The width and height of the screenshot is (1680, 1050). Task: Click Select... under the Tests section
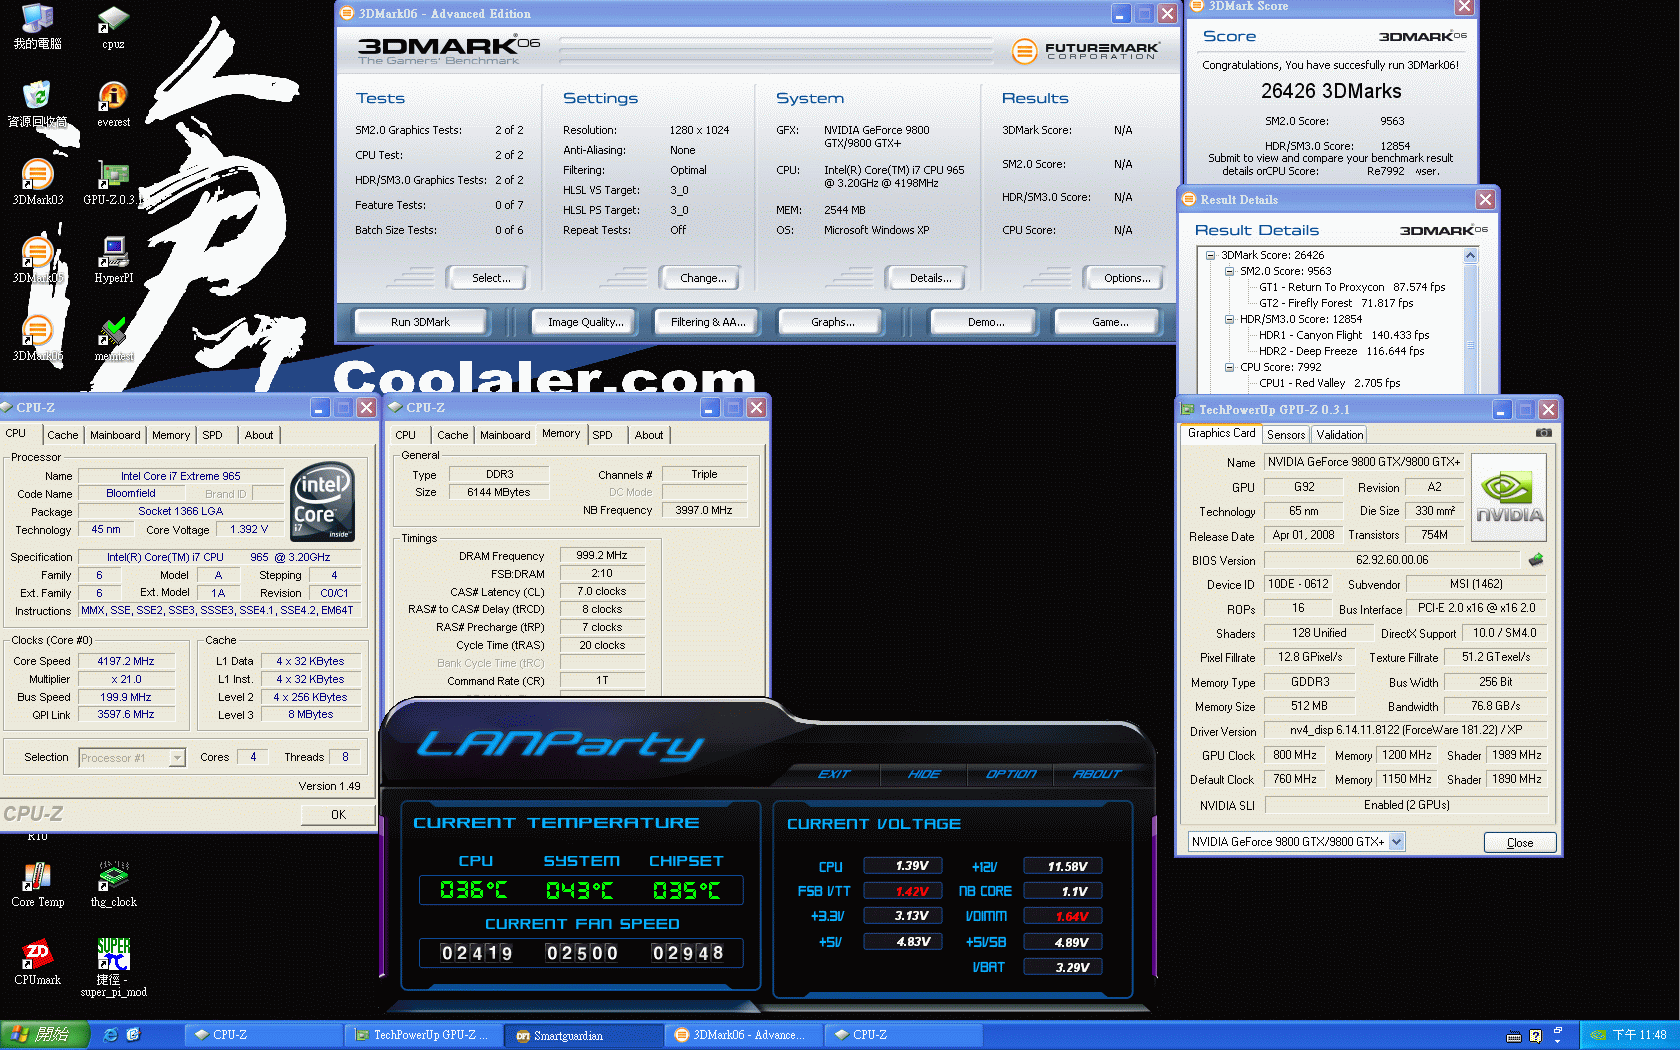coord(490,278)
